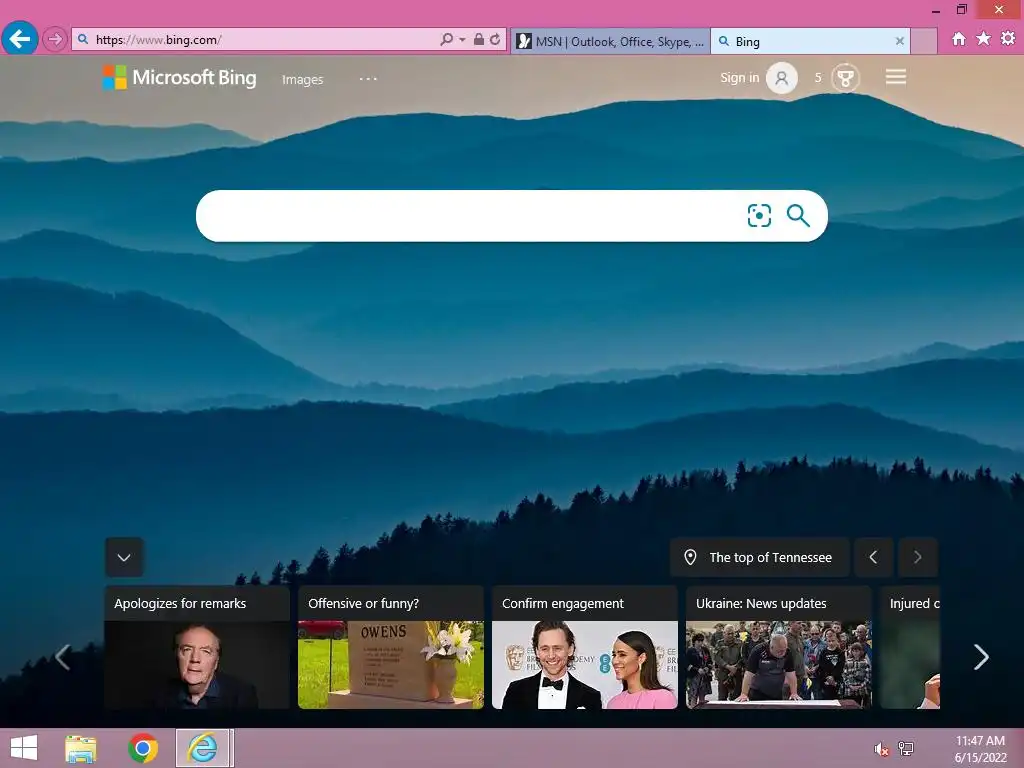Image resolution: width=1024 pixels, height=768 pixels.
Task: Open network status tray icon
Action: click(906, 748)
